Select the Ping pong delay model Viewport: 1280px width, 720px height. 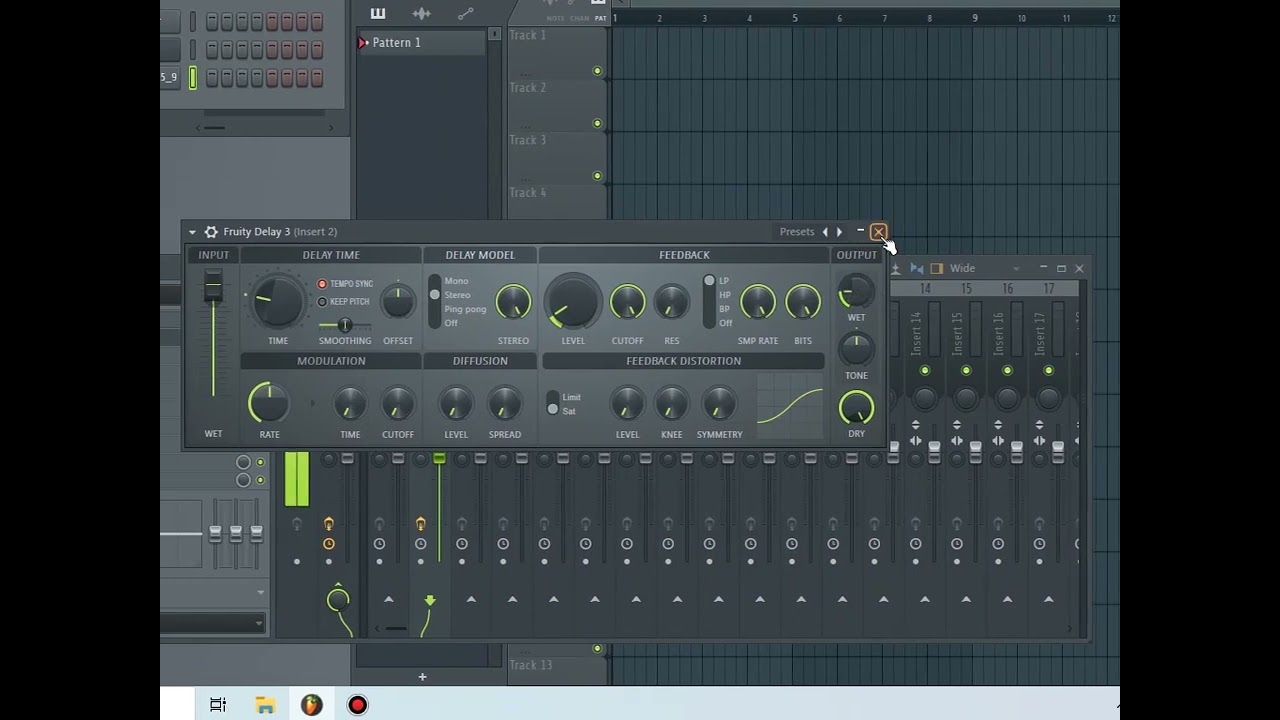tap(465, 309)
